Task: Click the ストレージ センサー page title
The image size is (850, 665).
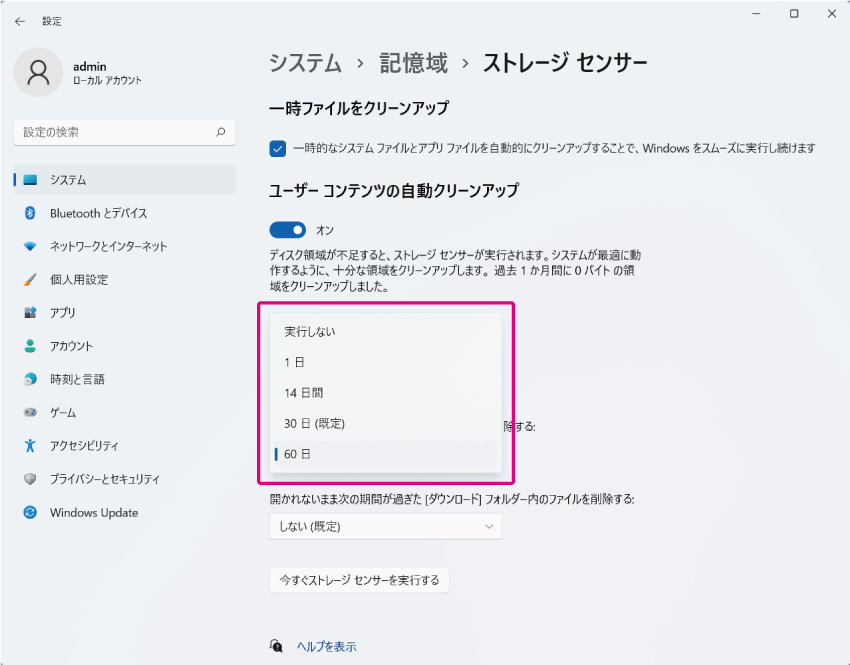Action: pos(565,63)
